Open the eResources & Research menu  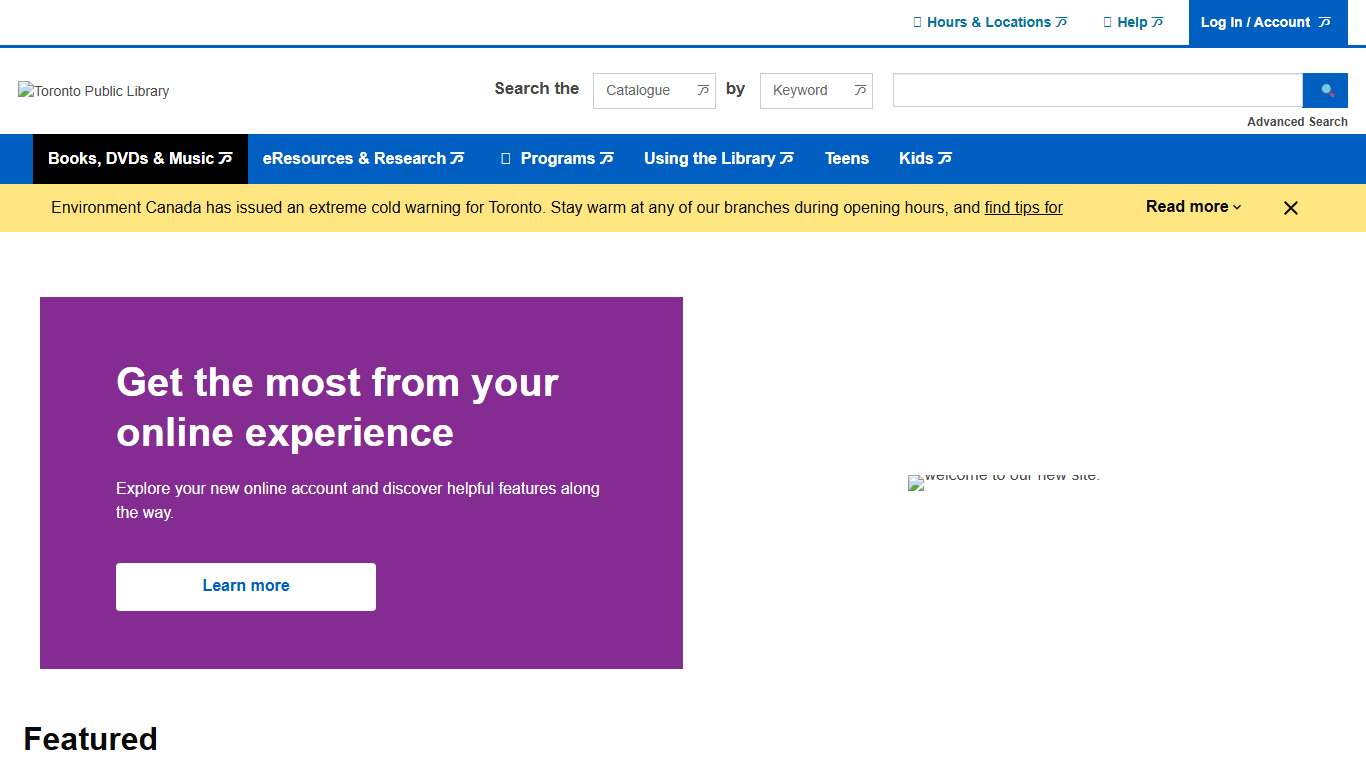363,159
